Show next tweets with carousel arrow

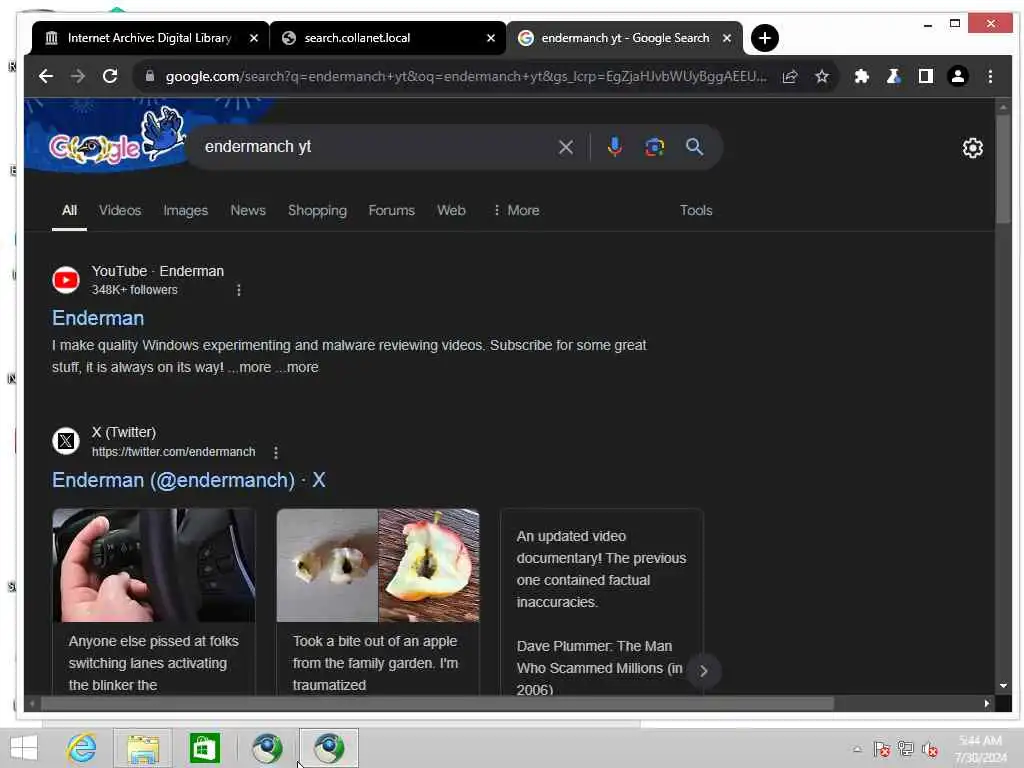pyautogui.click(x=703, y=671)
